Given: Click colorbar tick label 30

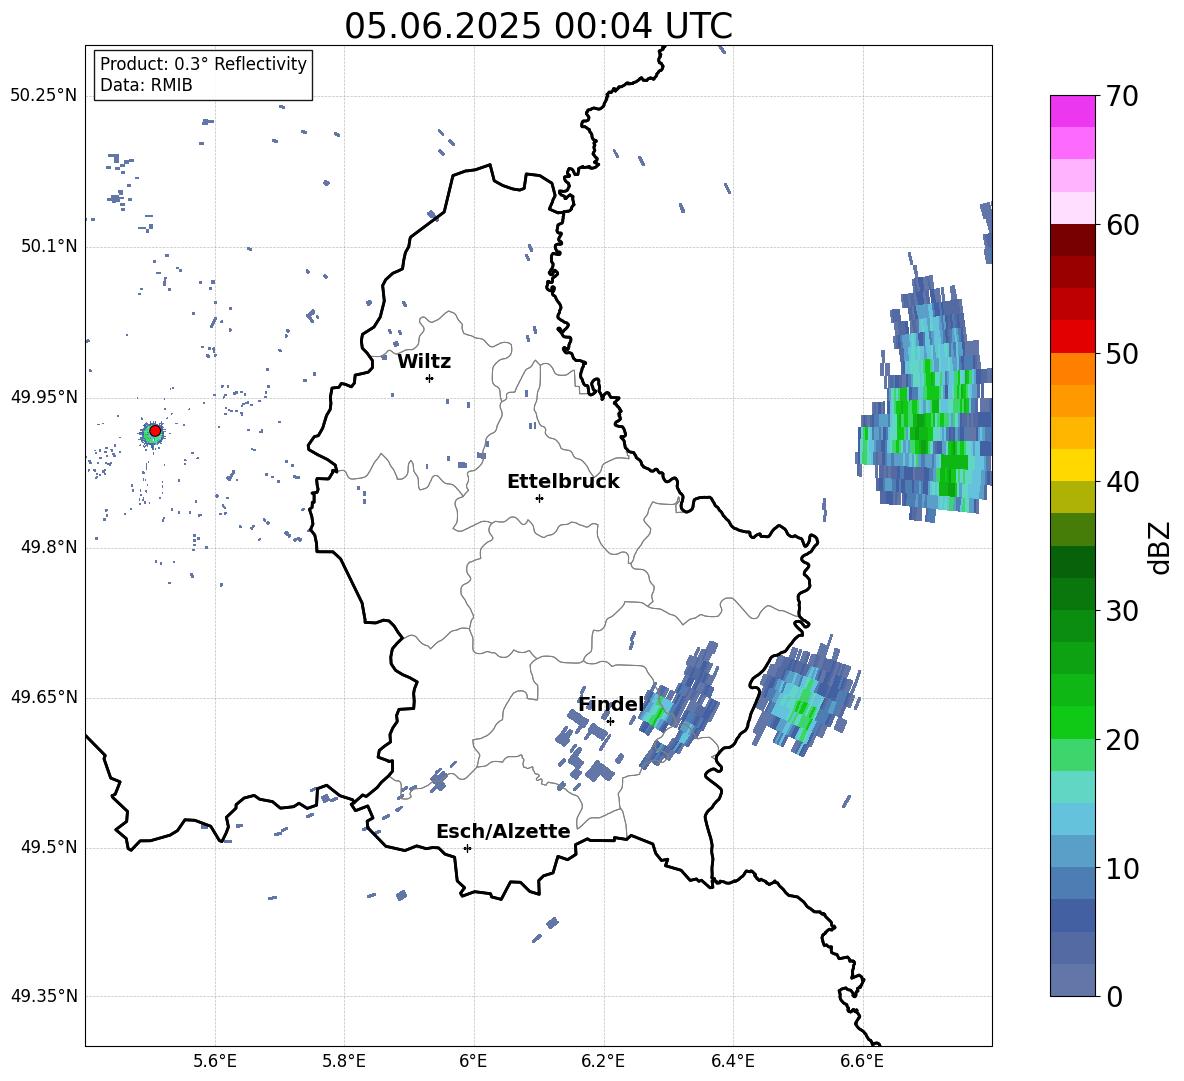Looking at the screenshot, I should pos(1121,610).
